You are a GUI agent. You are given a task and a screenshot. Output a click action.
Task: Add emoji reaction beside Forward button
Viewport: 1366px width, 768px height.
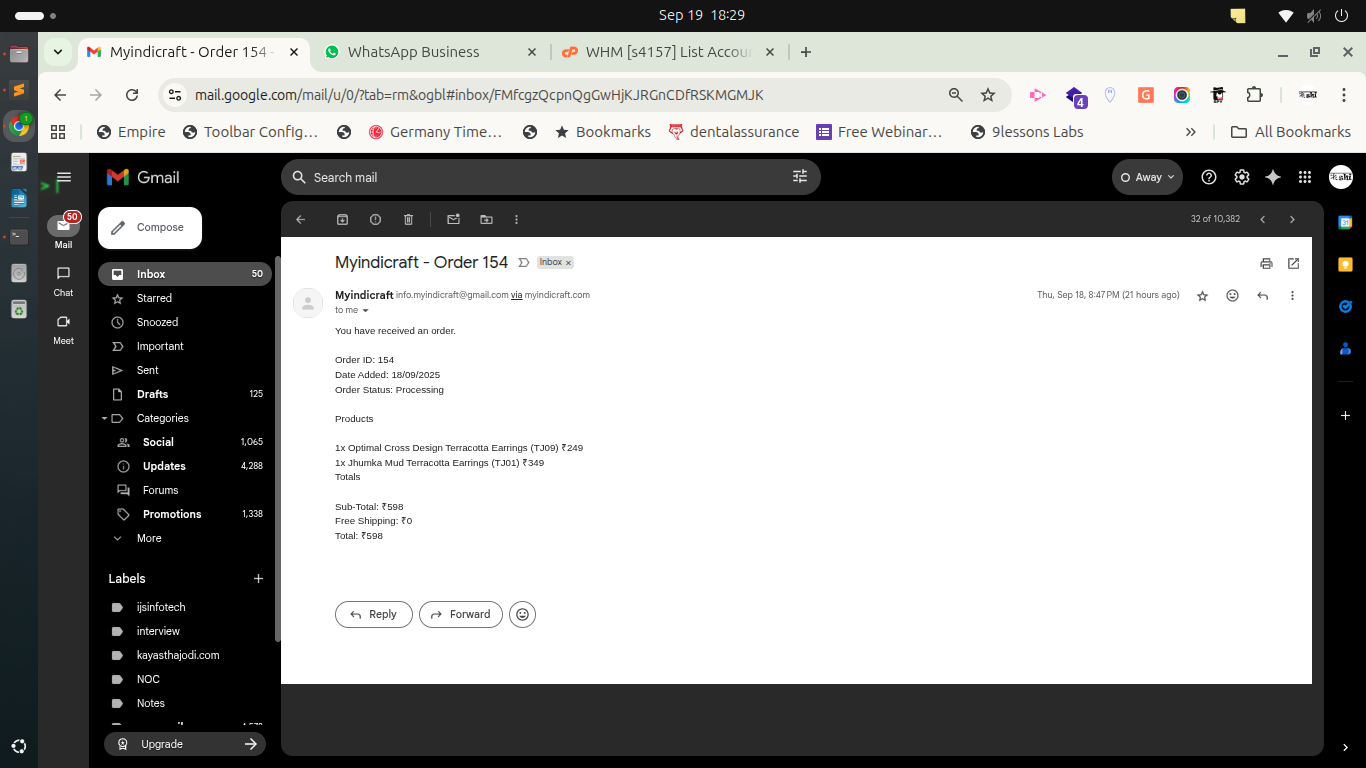tap(522, 615)
